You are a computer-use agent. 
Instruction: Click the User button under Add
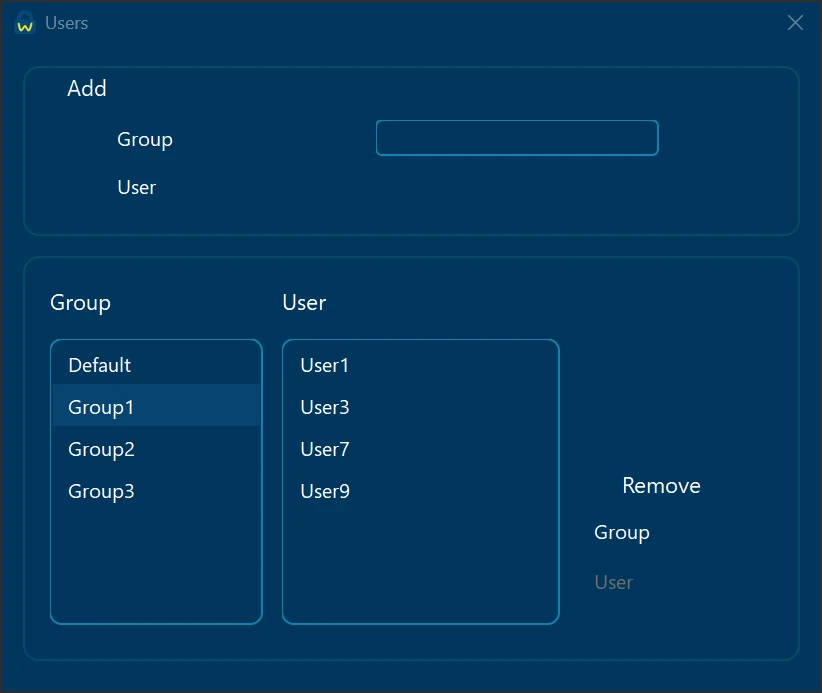point(136,187)
